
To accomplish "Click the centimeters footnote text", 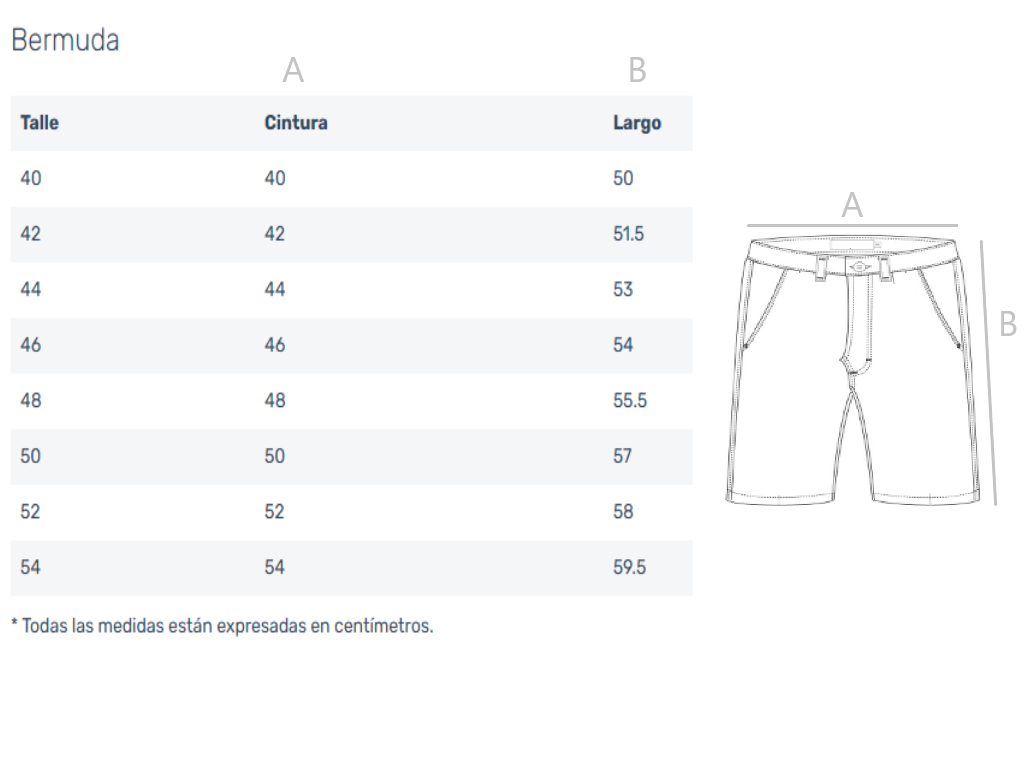I will 222,626.
